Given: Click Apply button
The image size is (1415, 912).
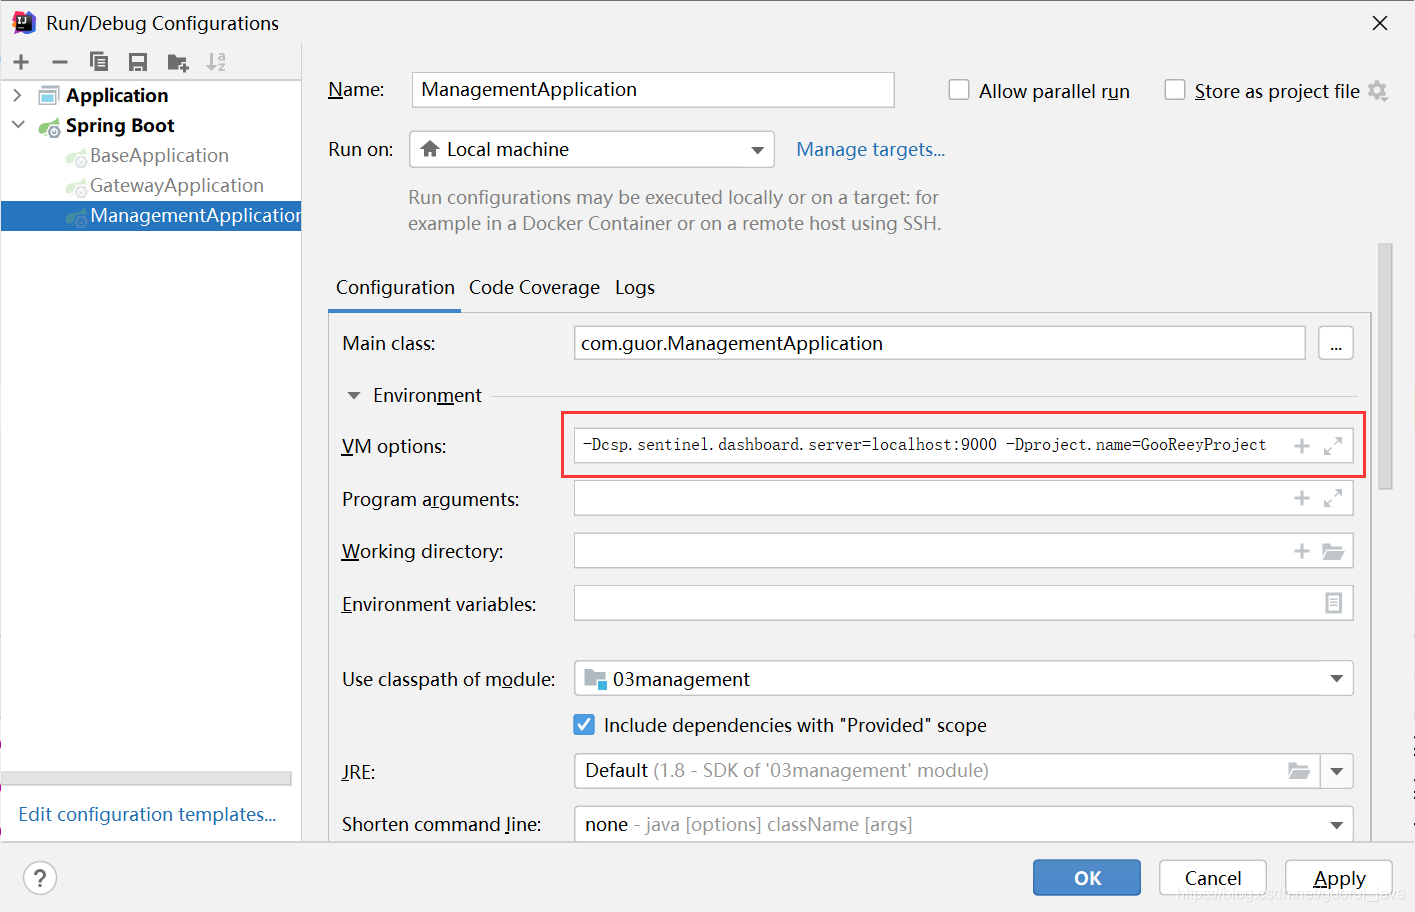Looking at the screenshot, I should coord(1339,877).
